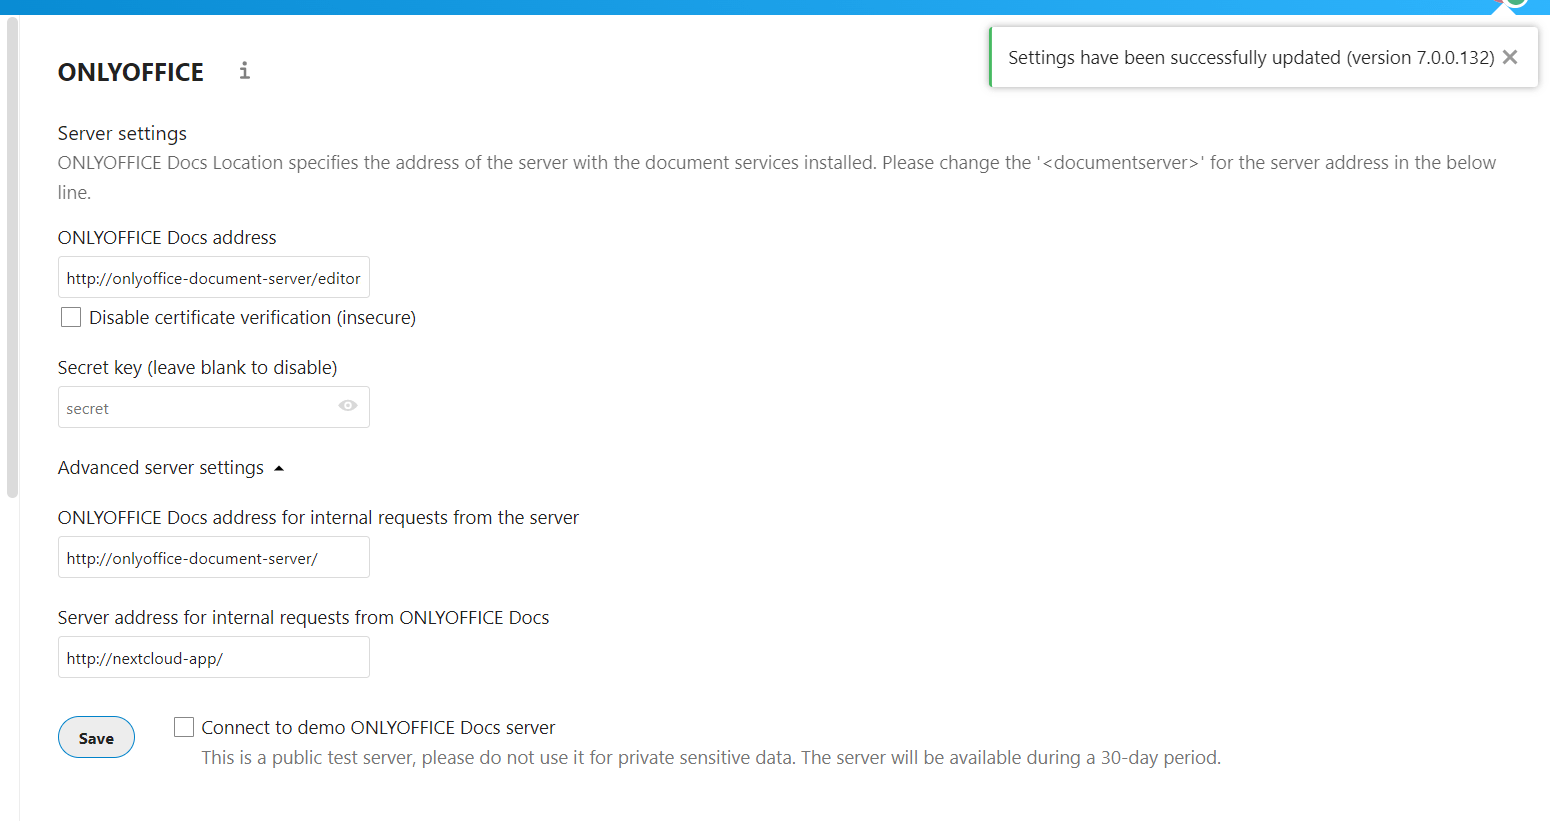
Task: Click Docs address for internal requests label
Action: [x=318, y=517]
